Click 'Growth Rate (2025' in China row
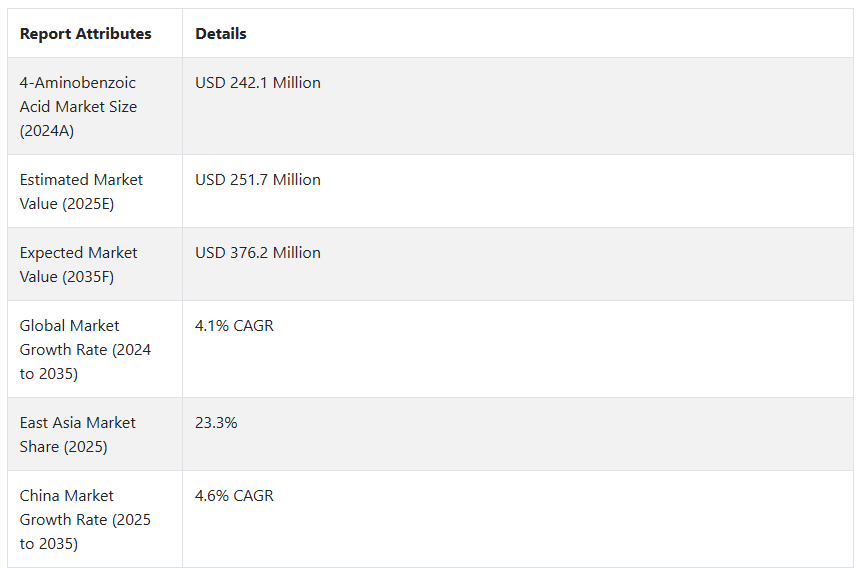The height and width of the screenshot is (568, 856). [x=85, y=519]
